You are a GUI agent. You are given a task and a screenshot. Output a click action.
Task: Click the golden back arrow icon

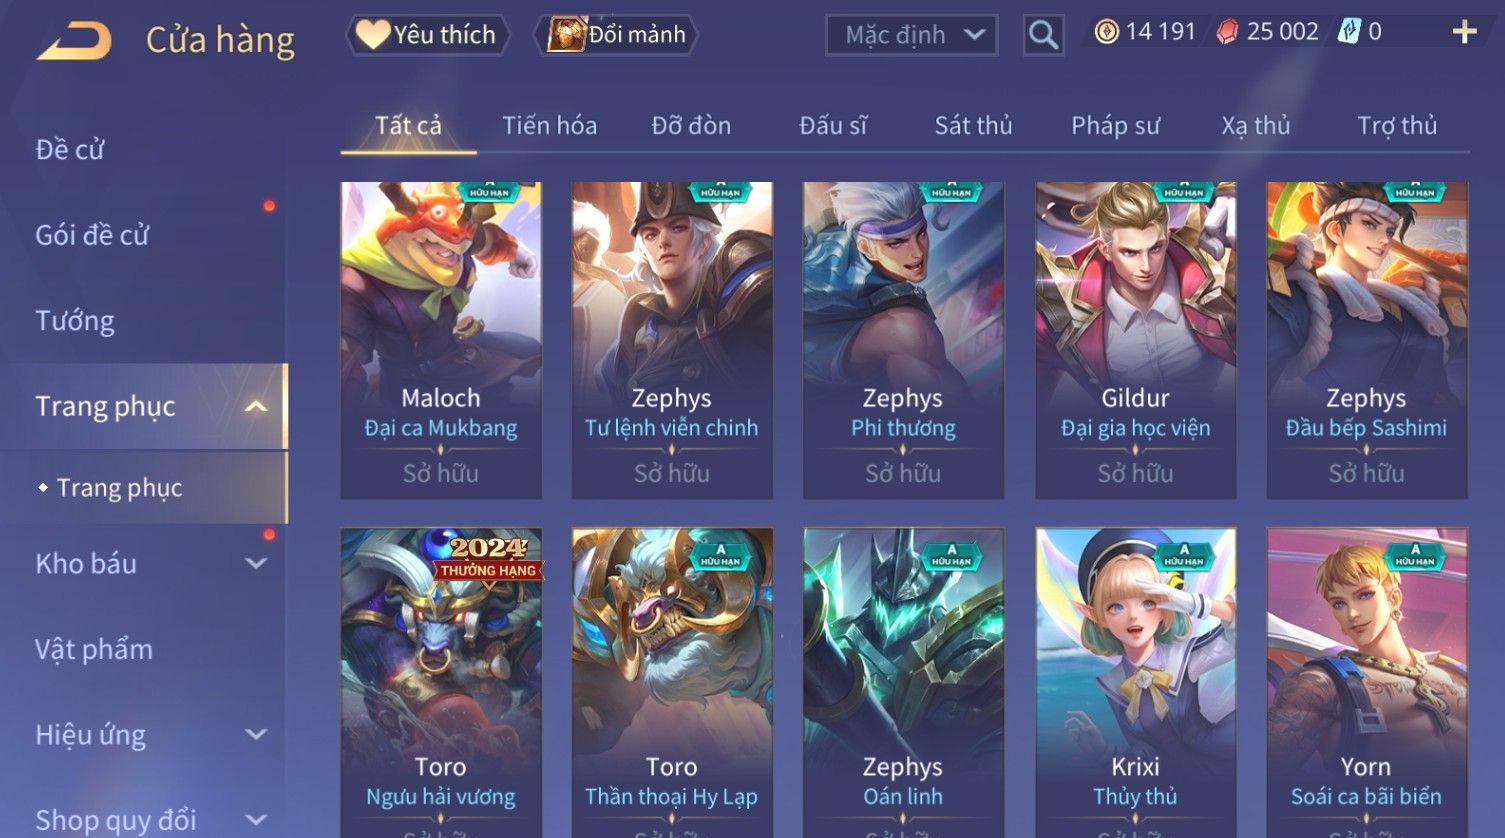click(x=74, y=41)
